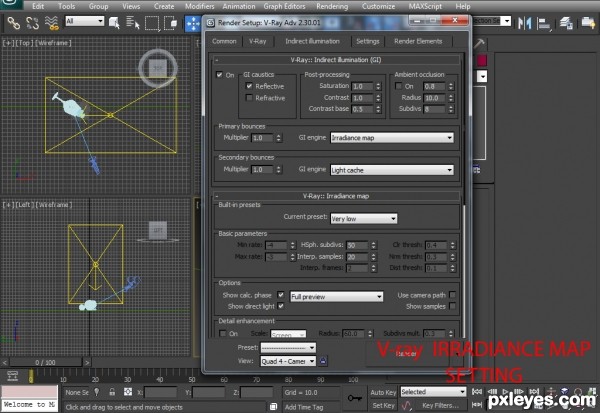
Task: Open Current preset Very low dropdown
Action: coord(364,219)
